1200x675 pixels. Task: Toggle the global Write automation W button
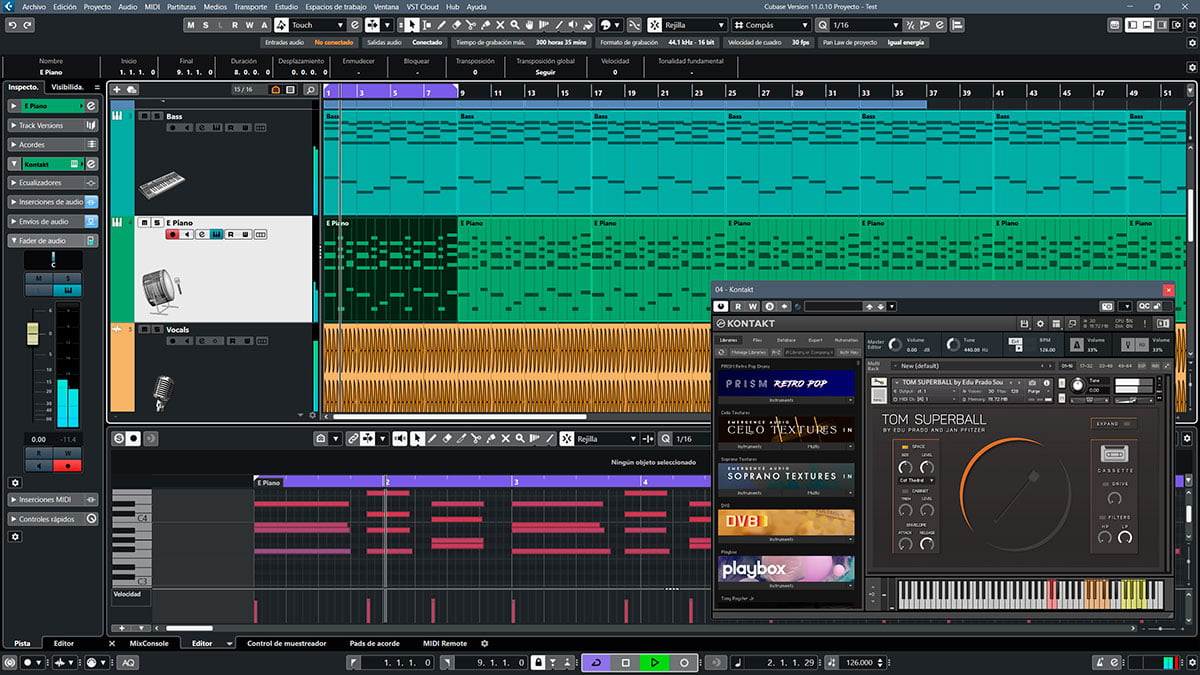click(249, 25)
